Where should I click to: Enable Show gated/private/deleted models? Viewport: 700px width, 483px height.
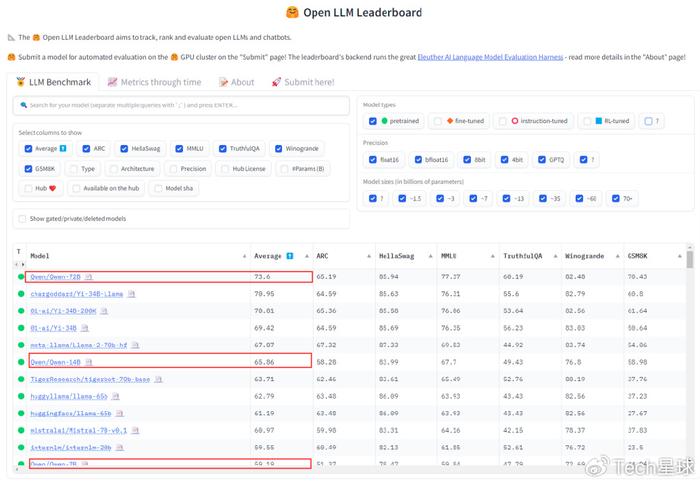tap(22, 219)
